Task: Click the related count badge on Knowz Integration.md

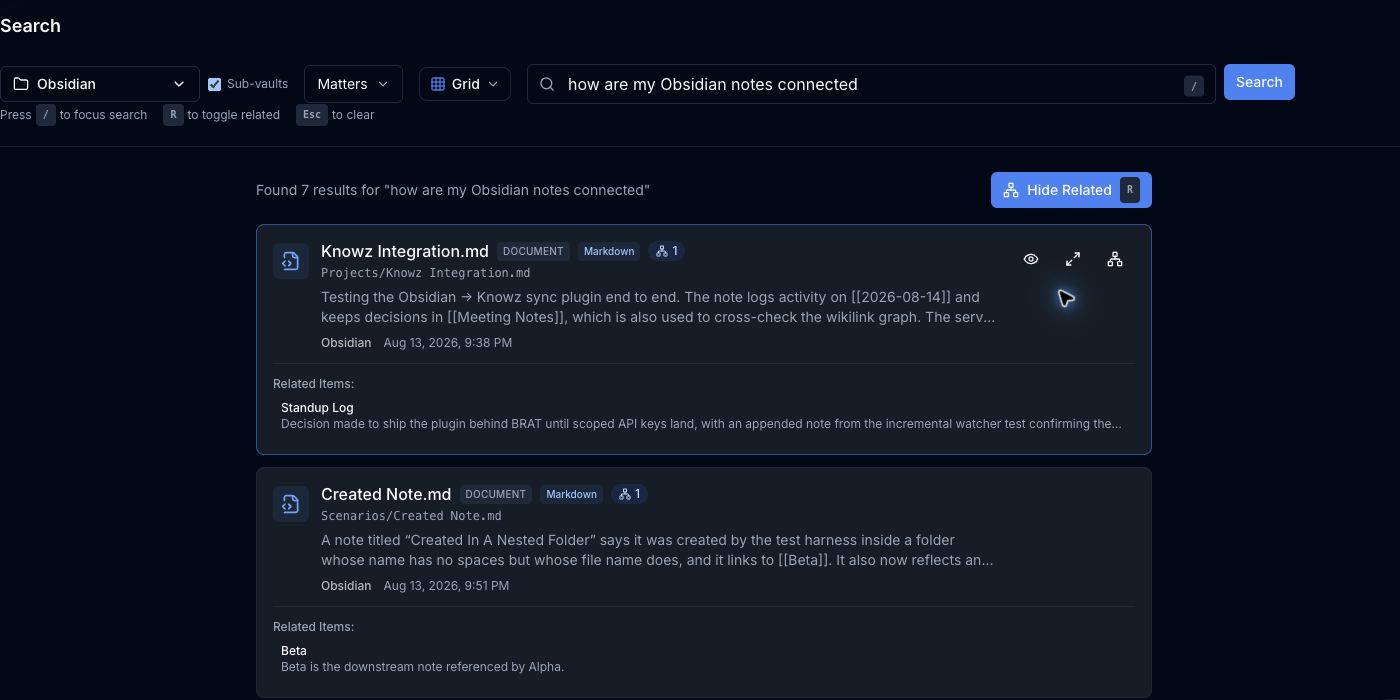Action: point(667,251)
